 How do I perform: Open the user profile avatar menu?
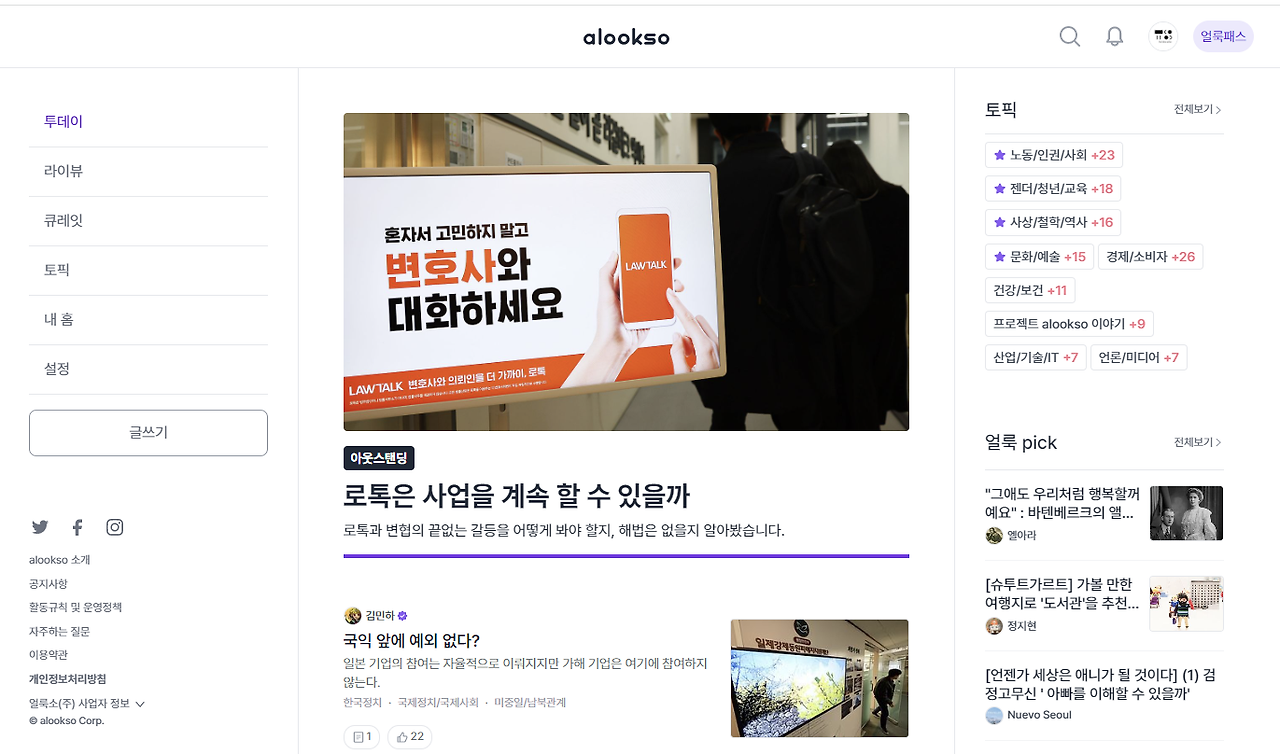click(x=1163, y=37)
